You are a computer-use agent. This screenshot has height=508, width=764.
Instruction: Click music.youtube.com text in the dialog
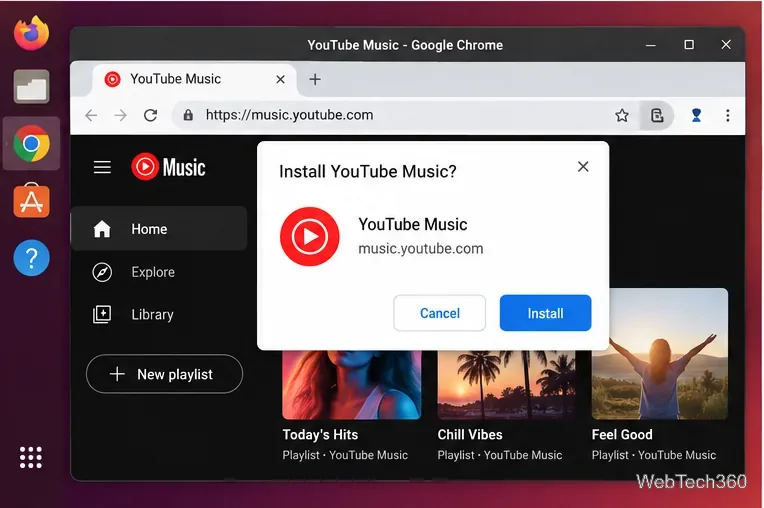click(x=420, y=248)
